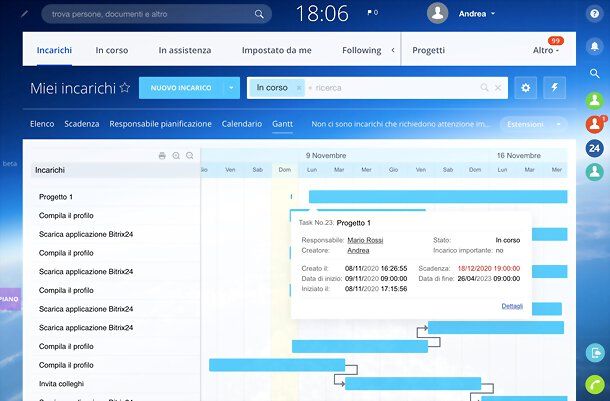Viewport: 610px width, 401px height.
Task: Open the Progetti tab
Action: point(428,50)
